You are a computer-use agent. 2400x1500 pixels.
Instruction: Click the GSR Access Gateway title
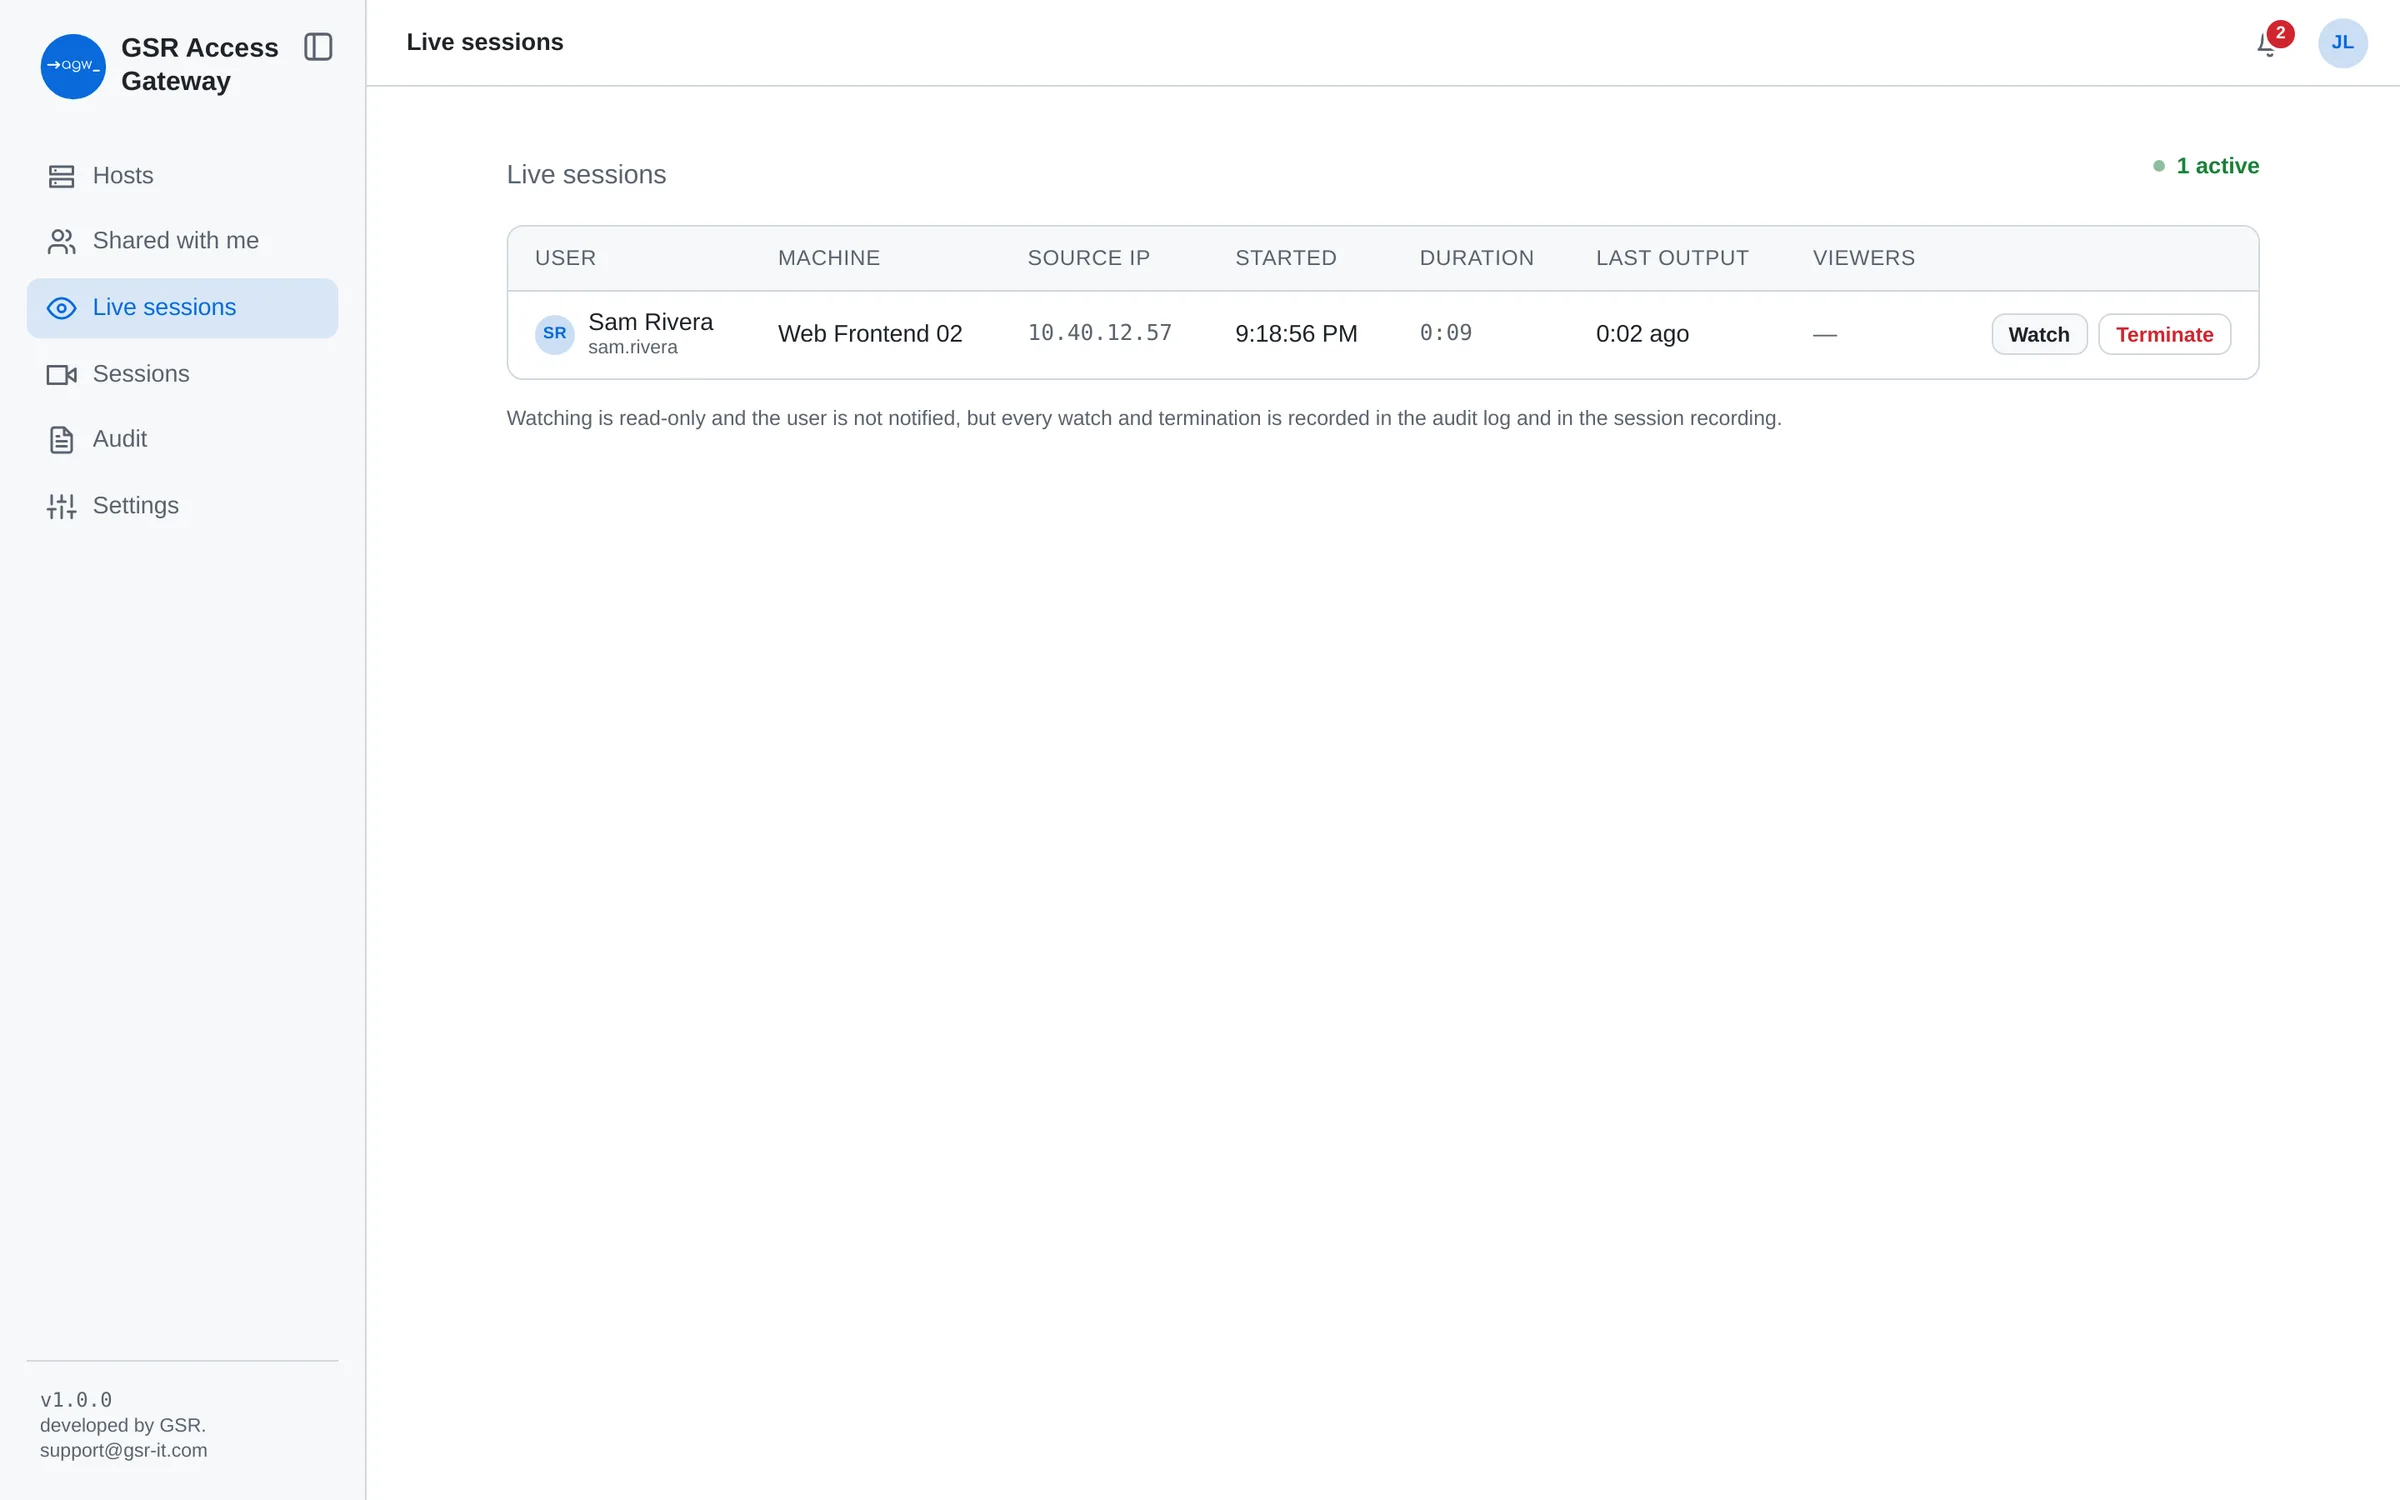[x=200, y=65]
